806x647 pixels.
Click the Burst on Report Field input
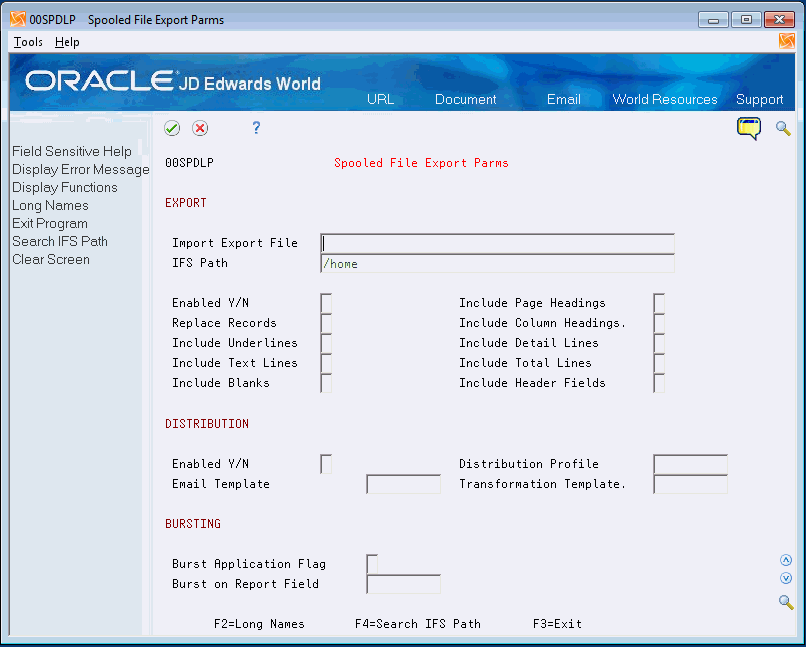pyautogui.click(x=404, y=584)
